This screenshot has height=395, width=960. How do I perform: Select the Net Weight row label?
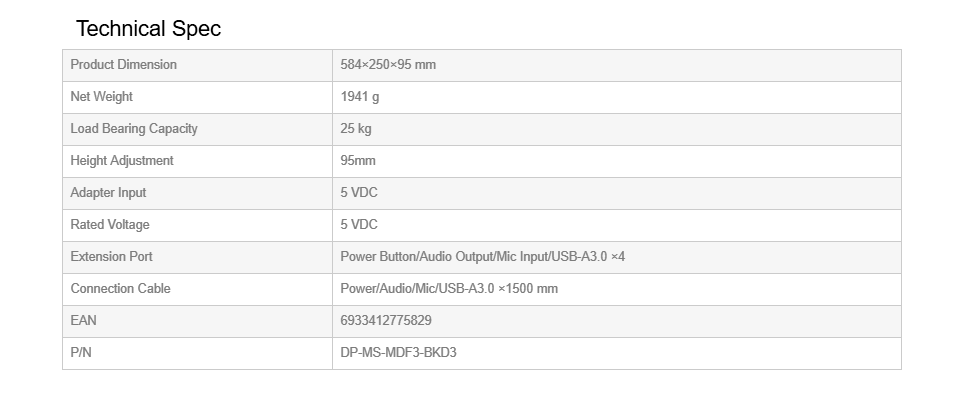[102, 97]
